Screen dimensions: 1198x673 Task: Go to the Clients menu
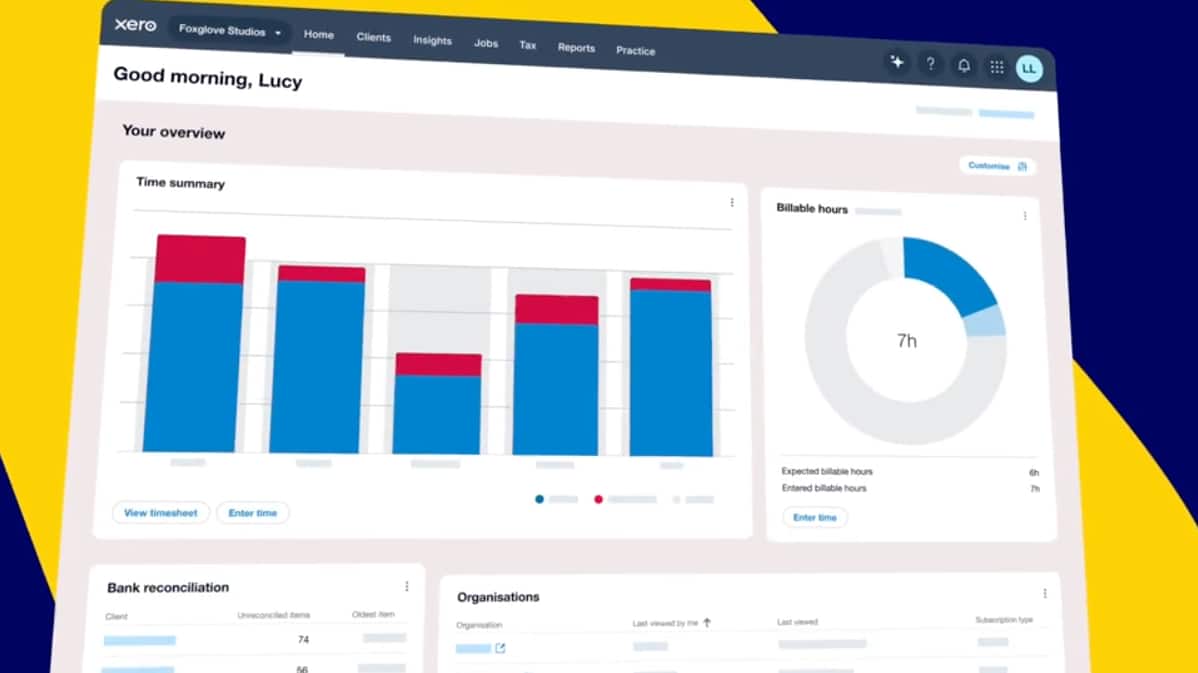373,37
